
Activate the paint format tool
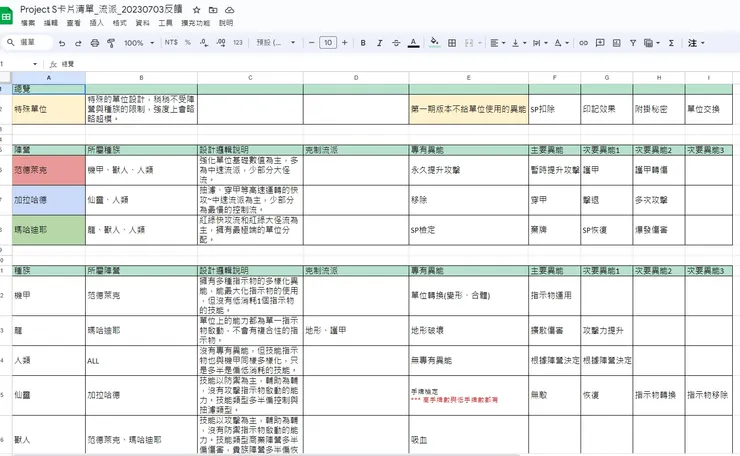point(111,43)
